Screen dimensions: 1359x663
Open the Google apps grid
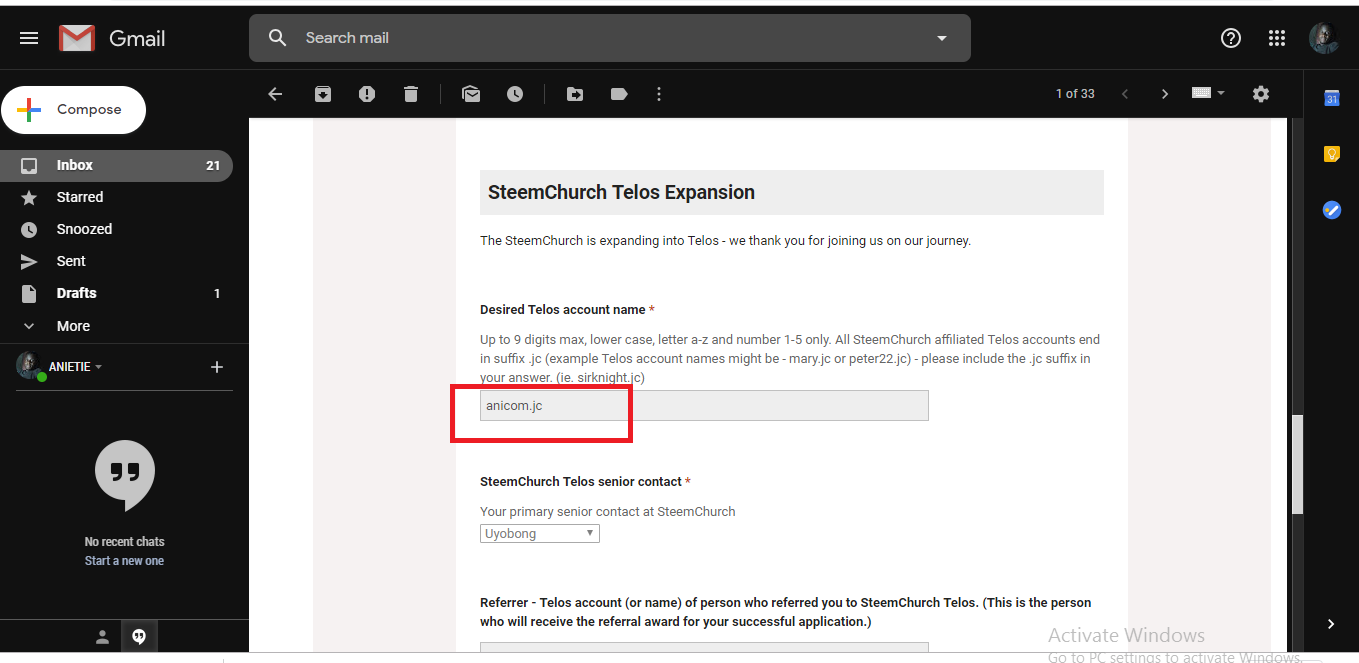[x=1277, y=38]
